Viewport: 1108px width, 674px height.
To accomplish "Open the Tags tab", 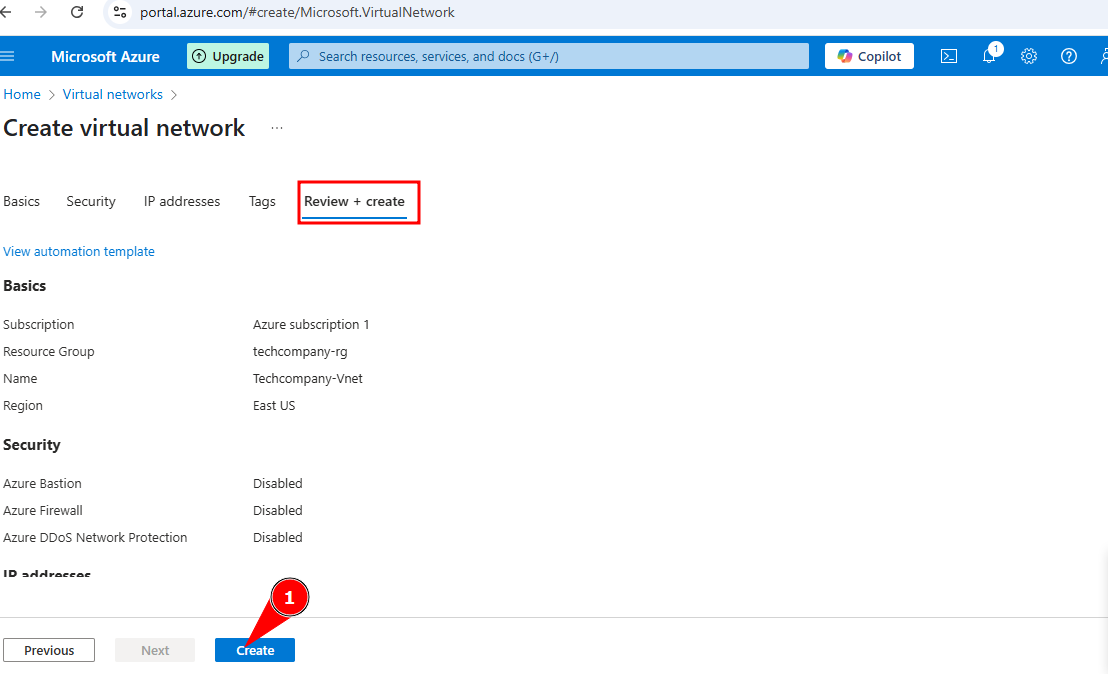I will pos(262,201).
